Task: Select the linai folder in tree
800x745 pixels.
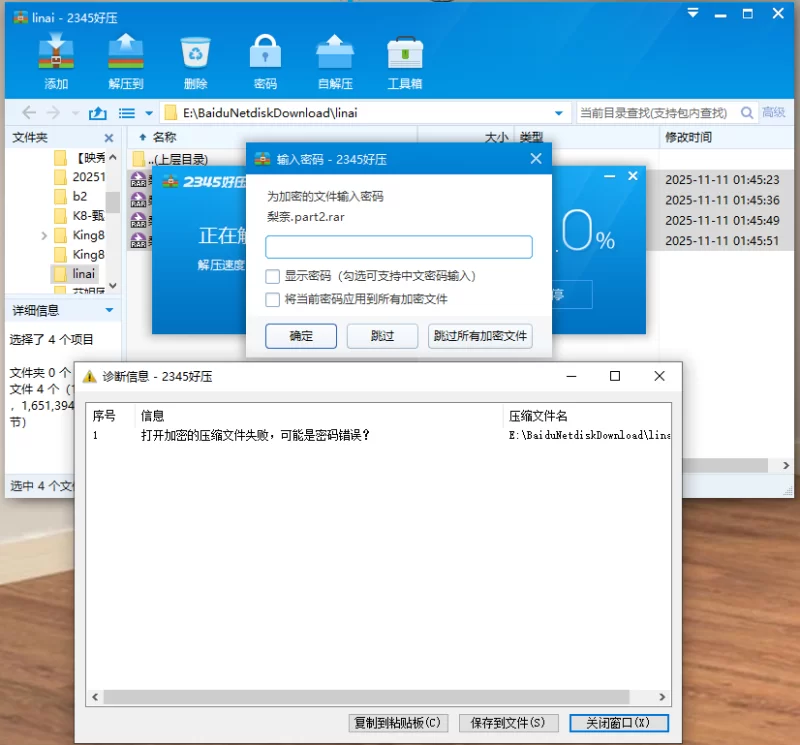Action: tap(84, 273)
